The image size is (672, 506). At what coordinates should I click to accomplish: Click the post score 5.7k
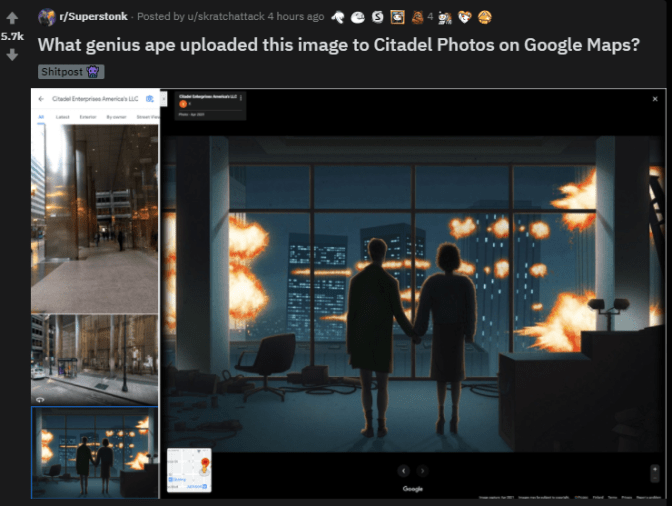click(x=12, y=36)
